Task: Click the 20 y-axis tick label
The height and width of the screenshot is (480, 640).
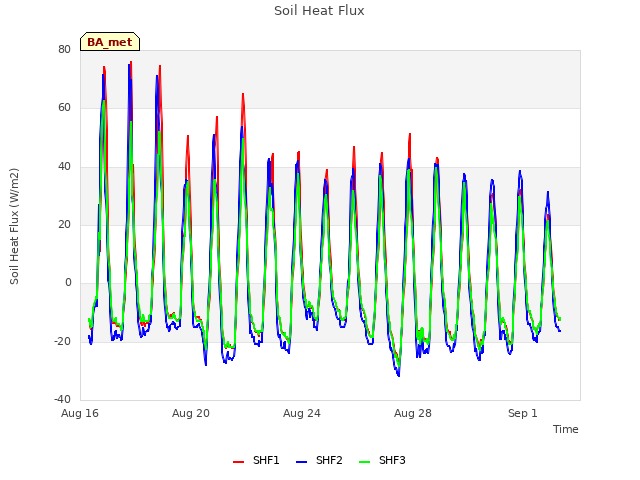Action: [64, 224]
